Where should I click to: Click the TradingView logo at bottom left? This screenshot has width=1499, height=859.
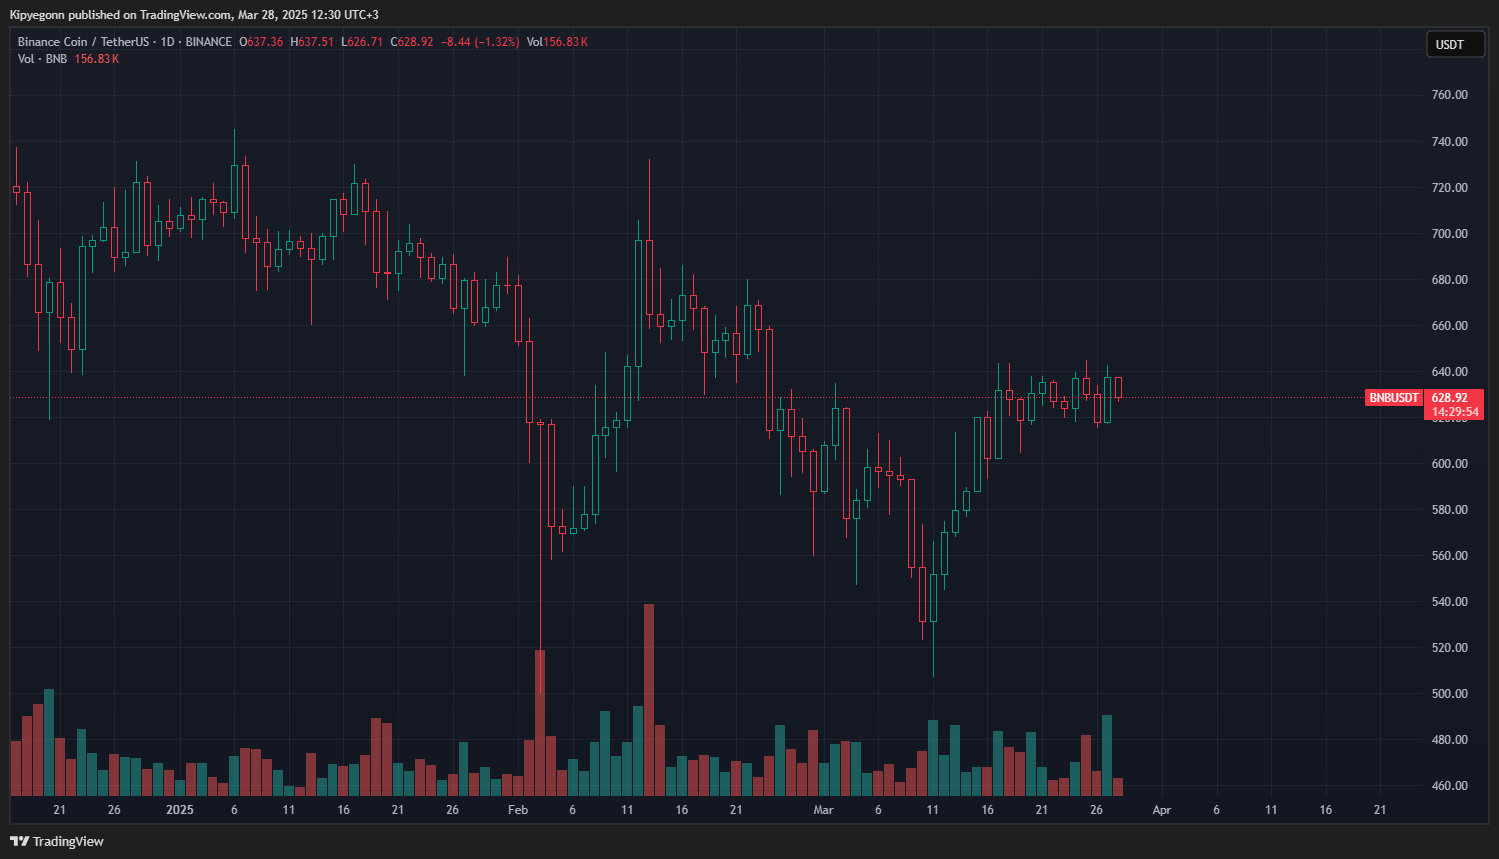pos(57,841)
